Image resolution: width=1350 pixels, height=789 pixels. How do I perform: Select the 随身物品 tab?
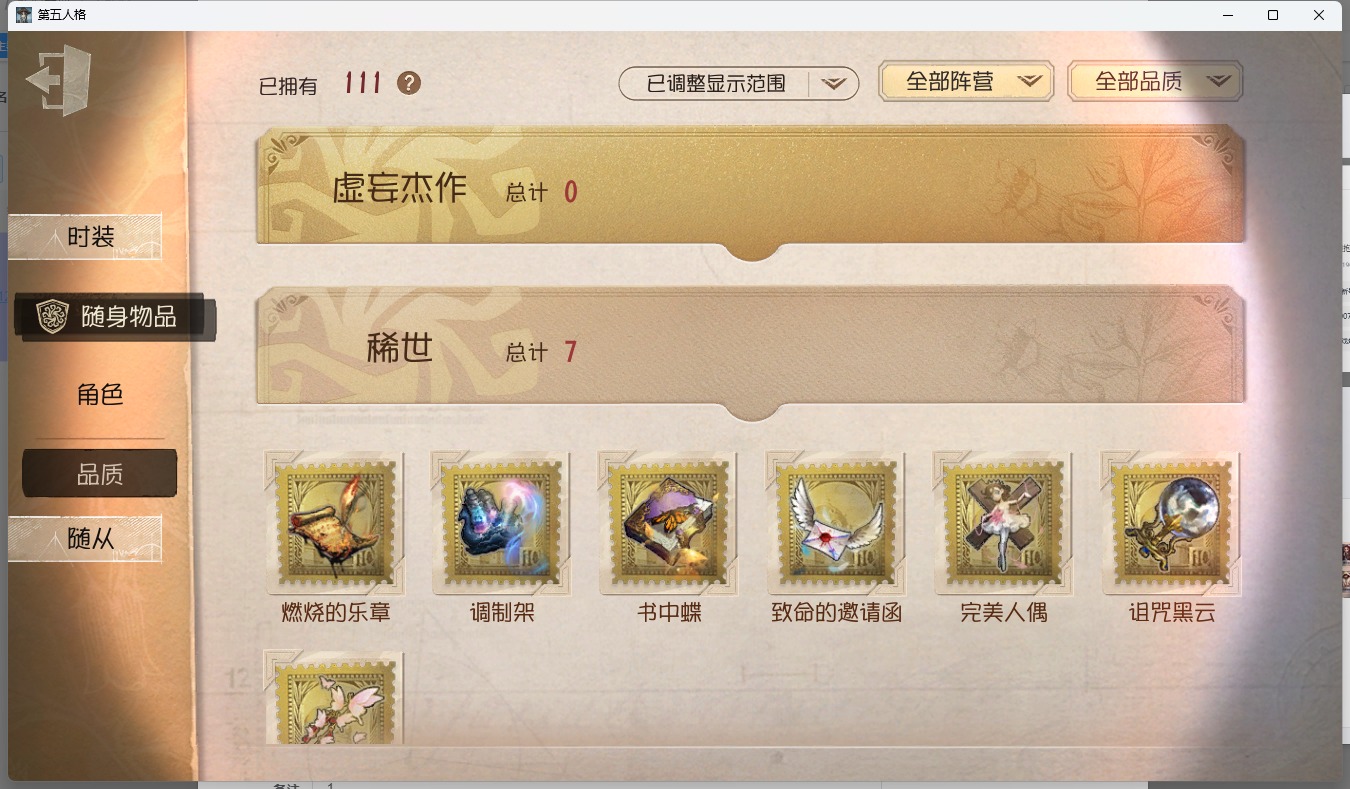[x=116, y=317]
